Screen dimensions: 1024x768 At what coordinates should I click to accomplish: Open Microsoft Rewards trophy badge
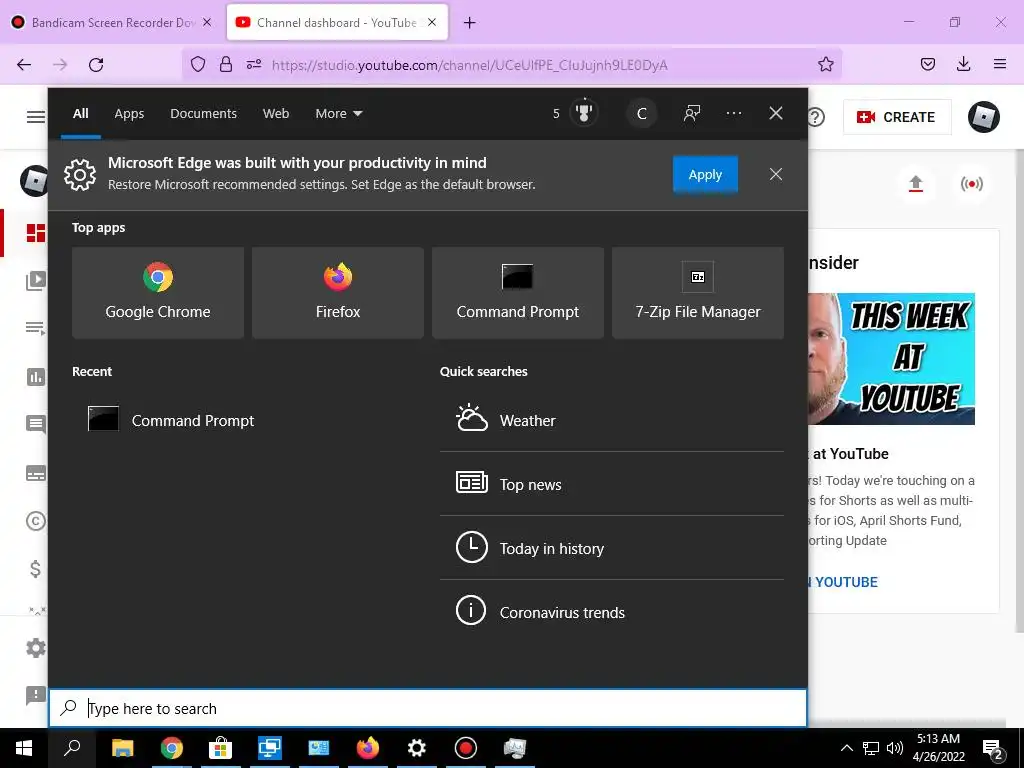tap(583, 113)
